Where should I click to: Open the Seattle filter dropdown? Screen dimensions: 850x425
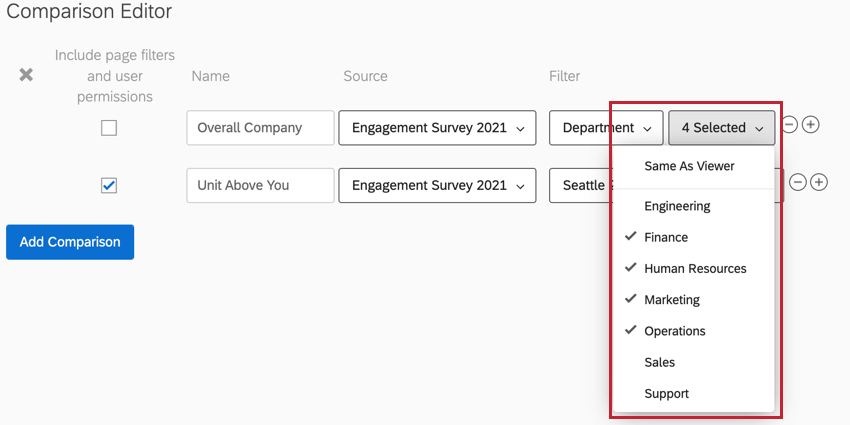pyautogui.click(x=580, y=185)
